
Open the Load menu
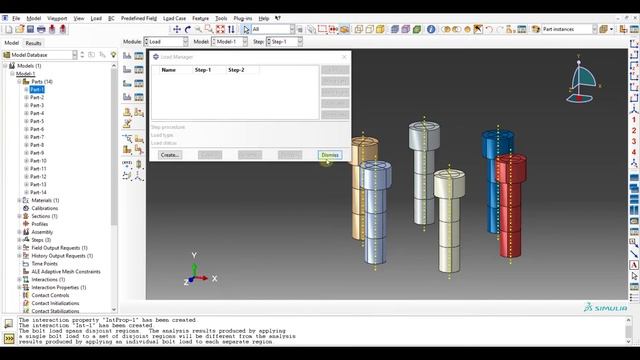pyautogui.click(x=96, y=18)
